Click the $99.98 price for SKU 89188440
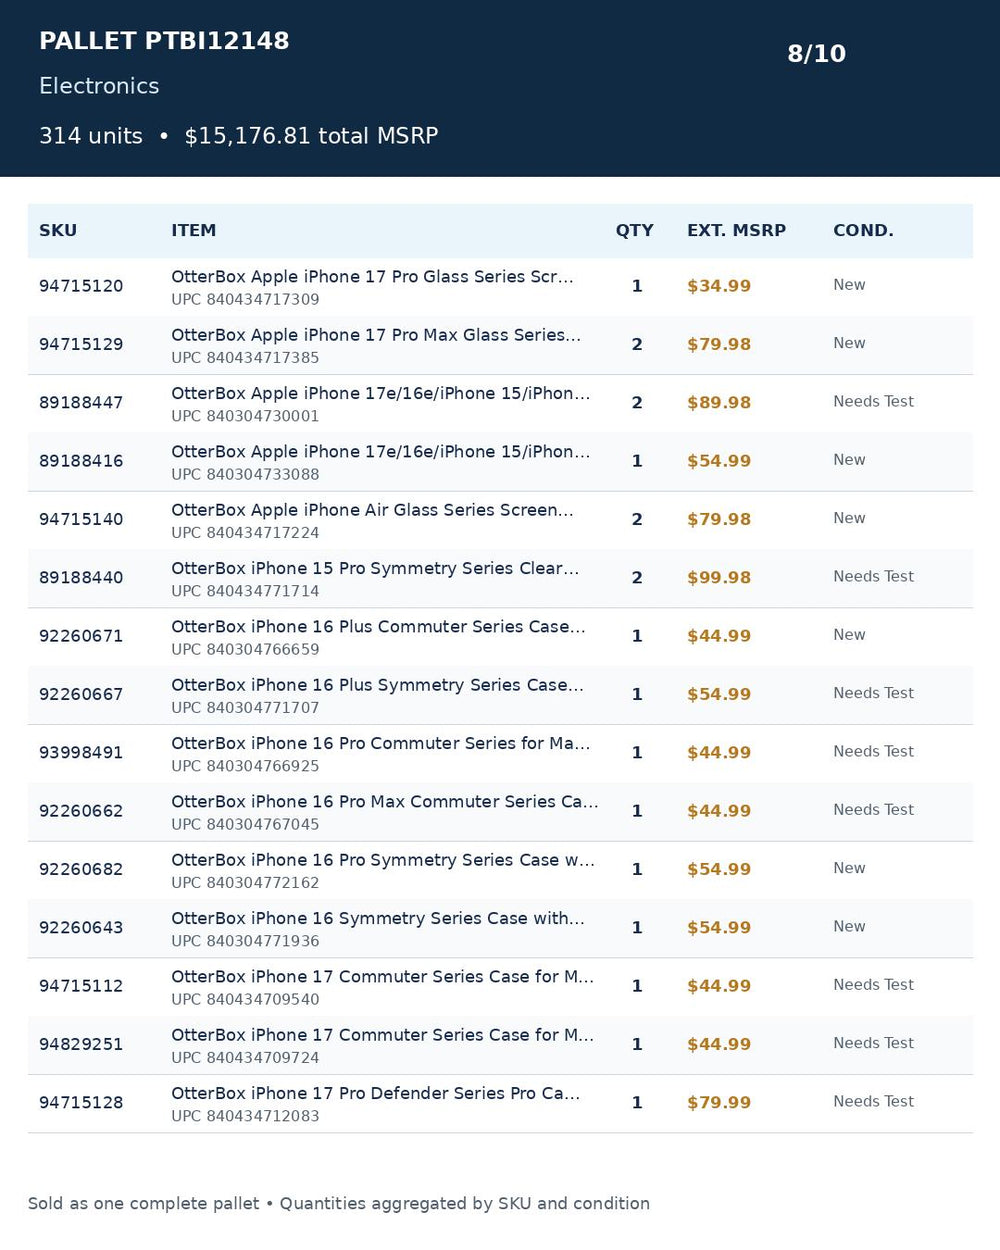The width and height of the screenshot is (1000, 1250). tap(719, 578)
